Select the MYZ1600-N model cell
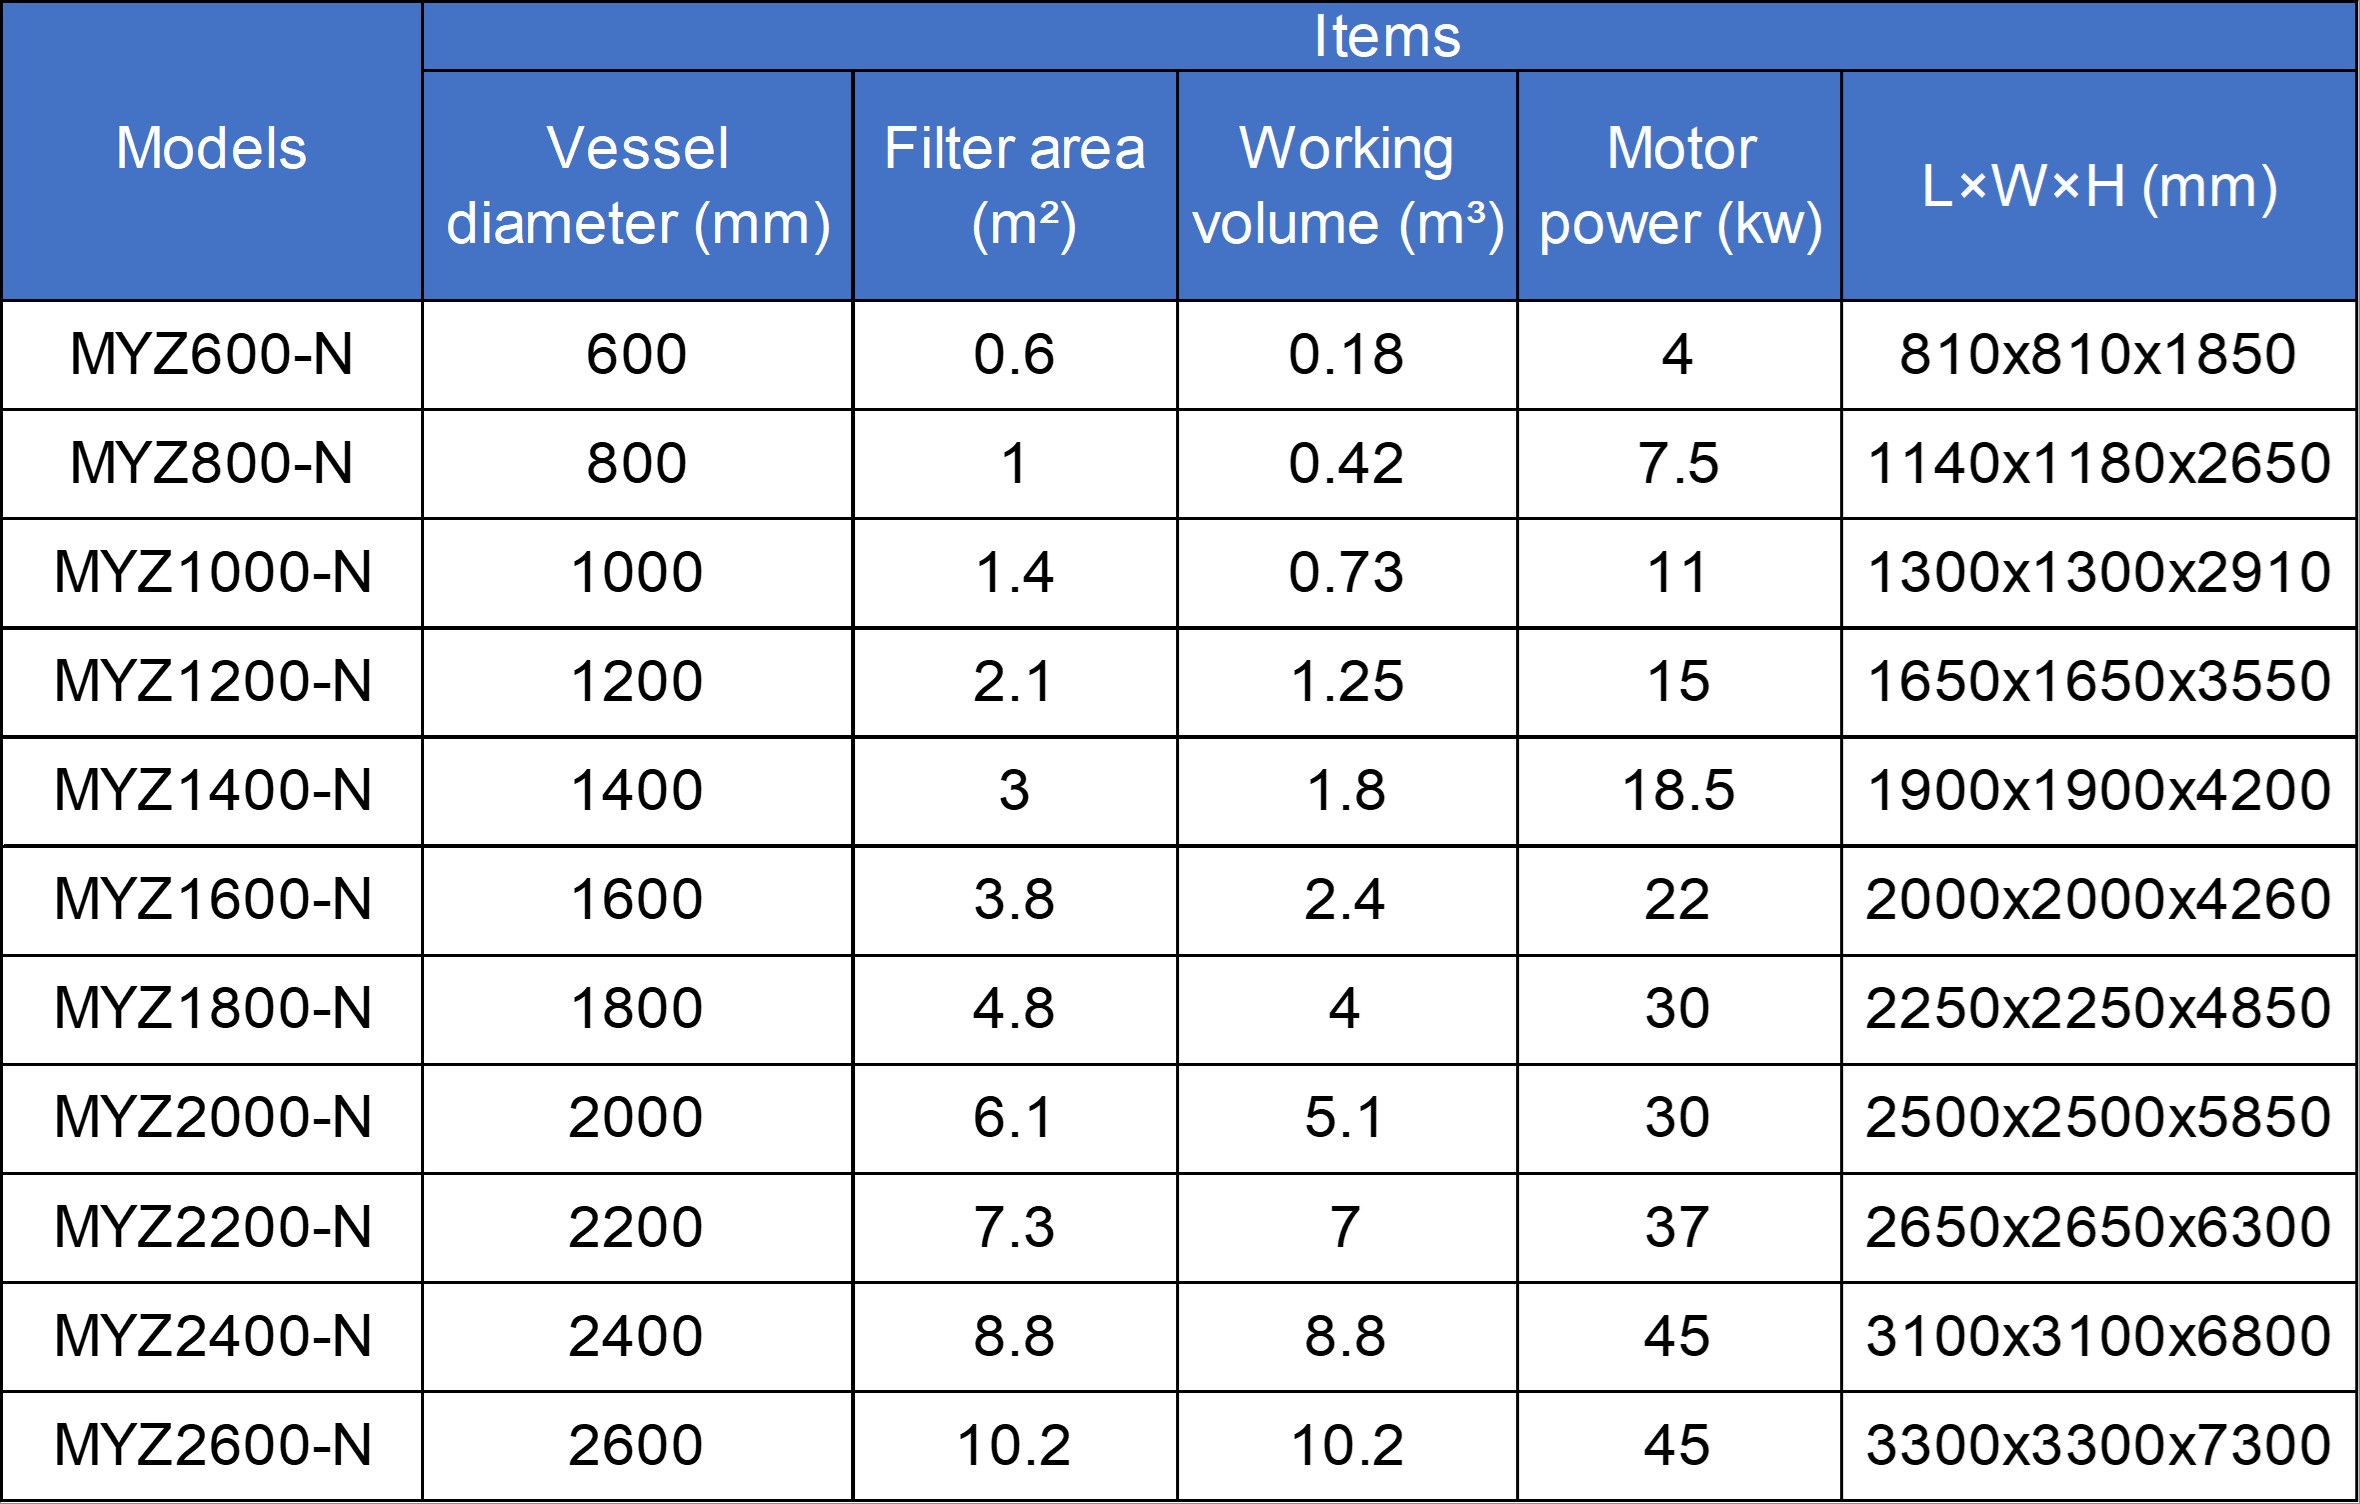Viewport: 2360px width, 1504px height. 211,900
